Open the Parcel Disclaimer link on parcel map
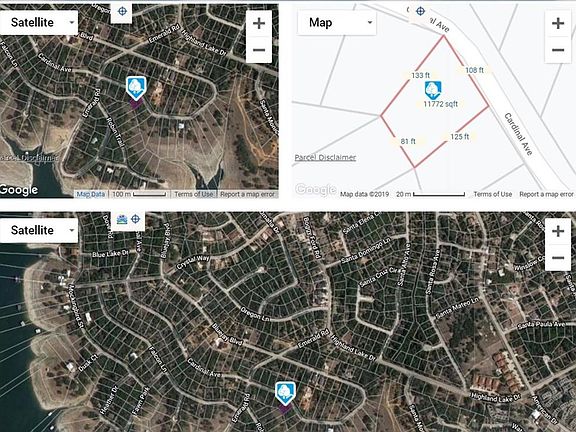Image resolution: width=576 pixels, height=432 pixels. (325, 158)
